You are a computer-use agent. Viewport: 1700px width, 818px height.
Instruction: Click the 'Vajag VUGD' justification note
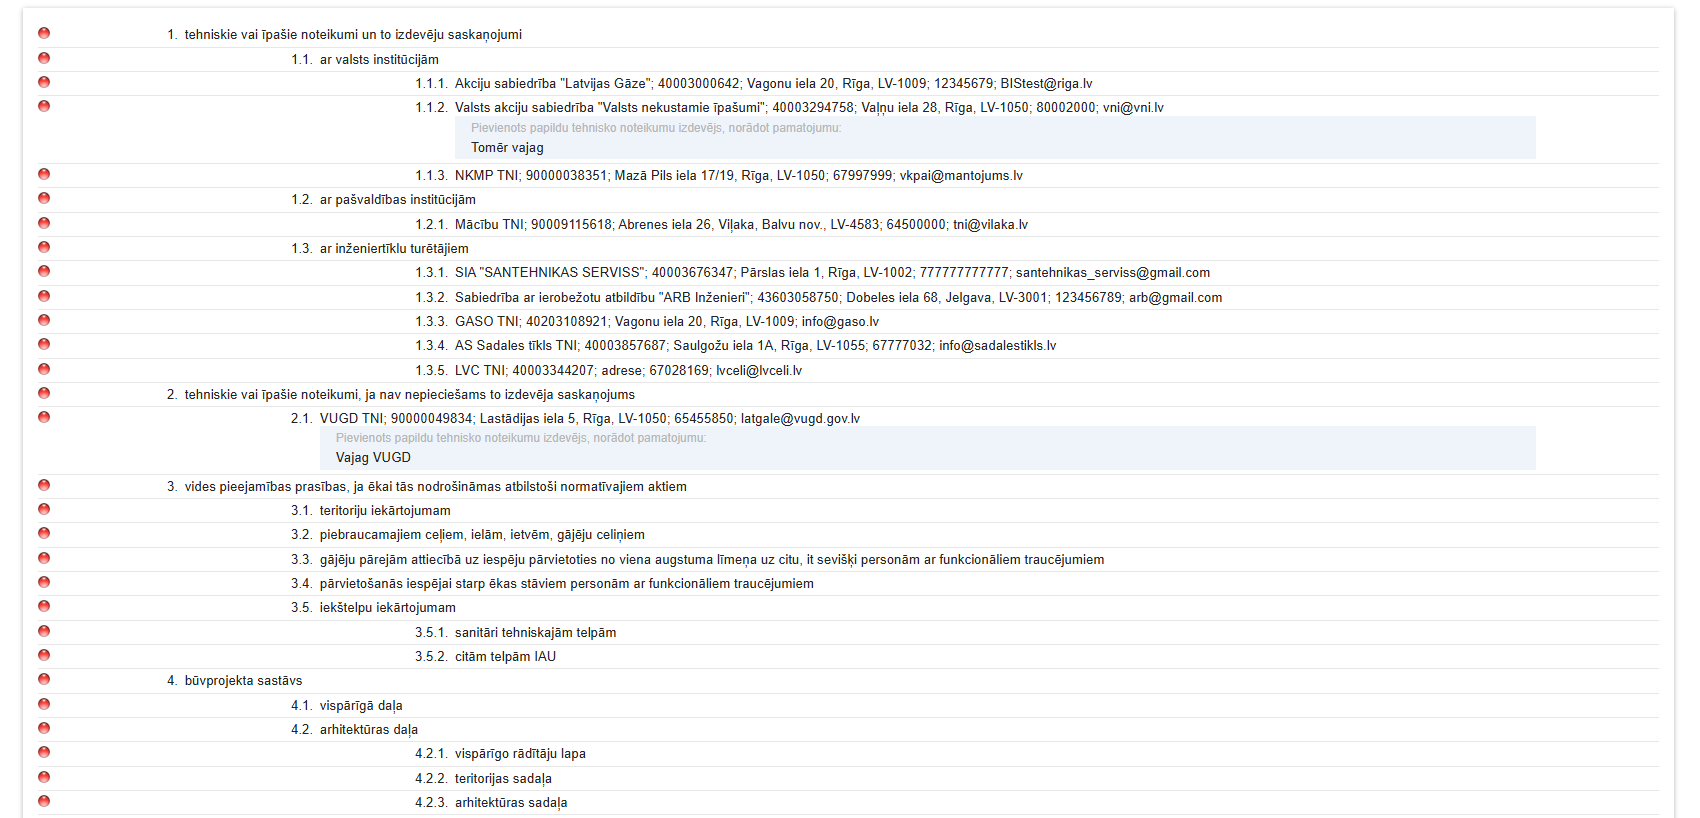point(373,458)
